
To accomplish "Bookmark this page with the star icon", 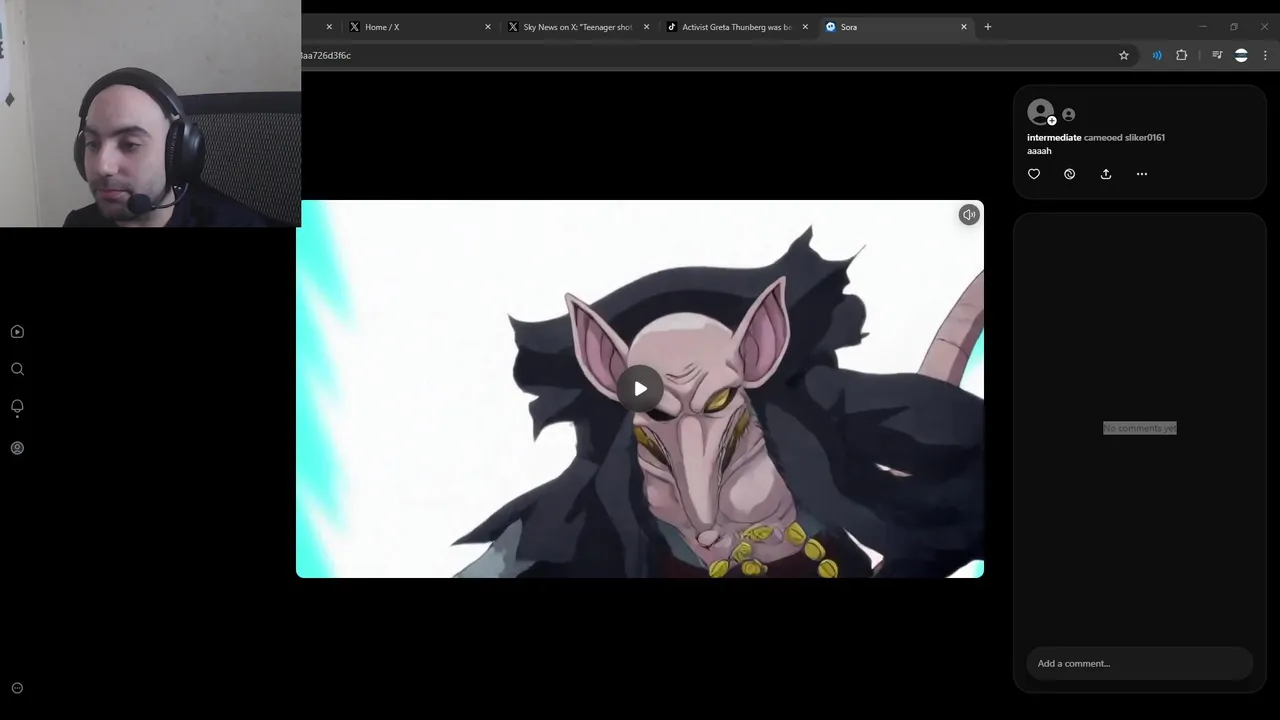I will [x=1124, y=56].
